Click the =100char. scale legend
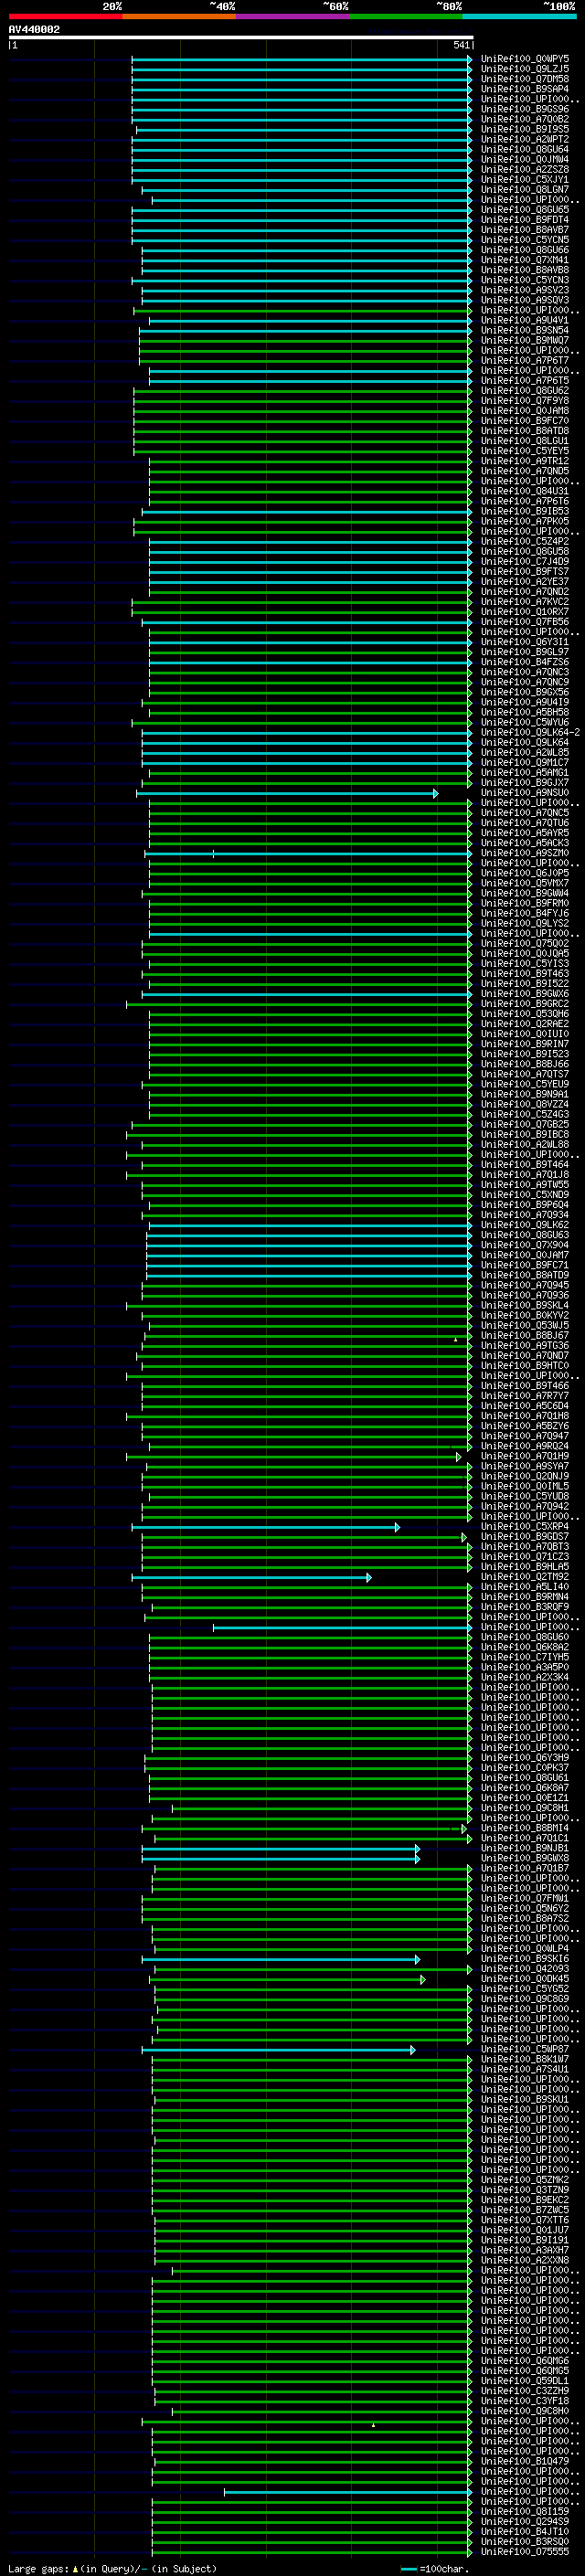Screen dimensions: 585x2576 click(434, 2568)
